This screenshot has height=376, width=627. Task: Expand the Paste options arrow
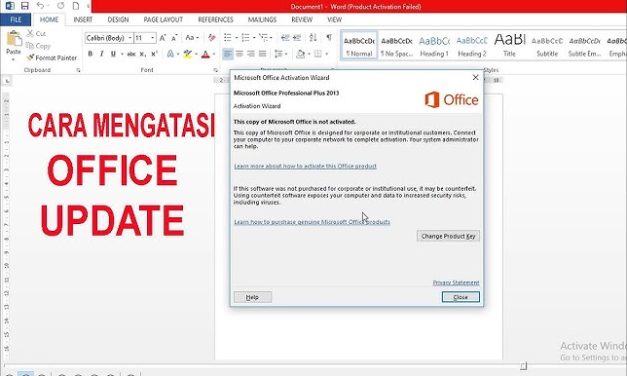[13, 59]
